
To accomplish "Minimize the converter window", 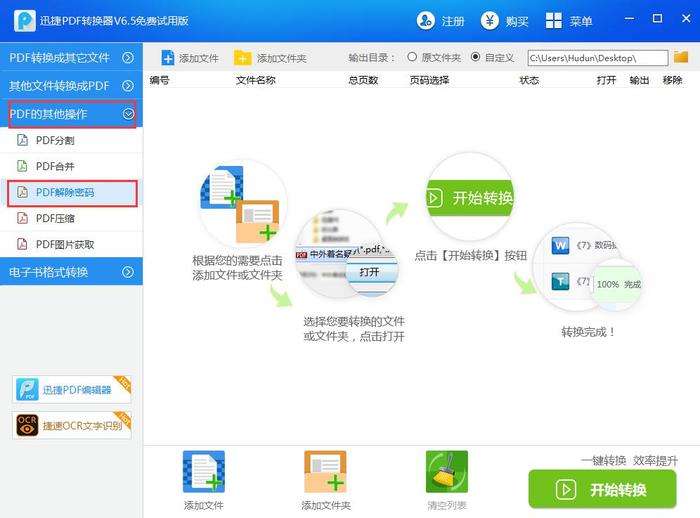I will pyautogui.click(x=629, y=19).
